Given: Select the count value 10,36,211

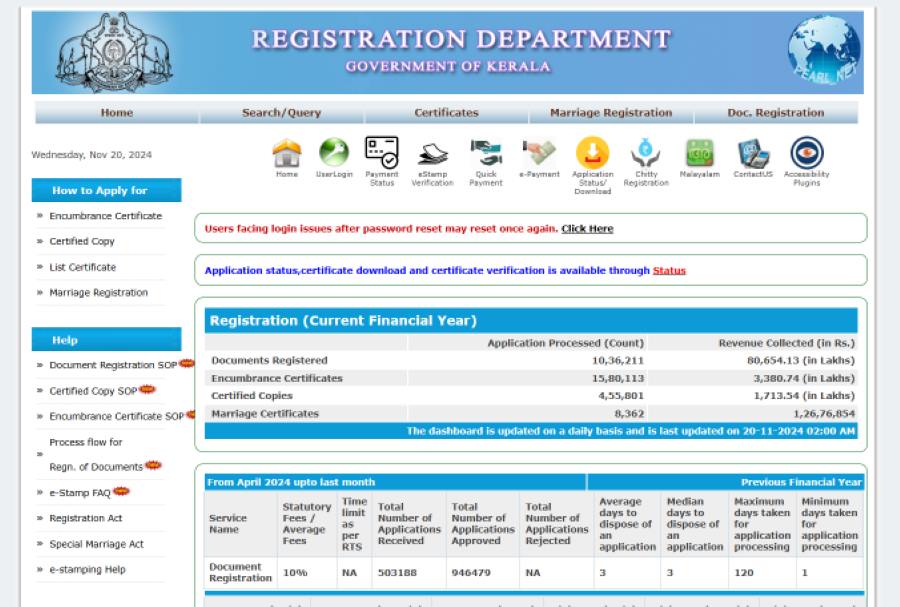Looking at the screenshot, I should (618, 360).
